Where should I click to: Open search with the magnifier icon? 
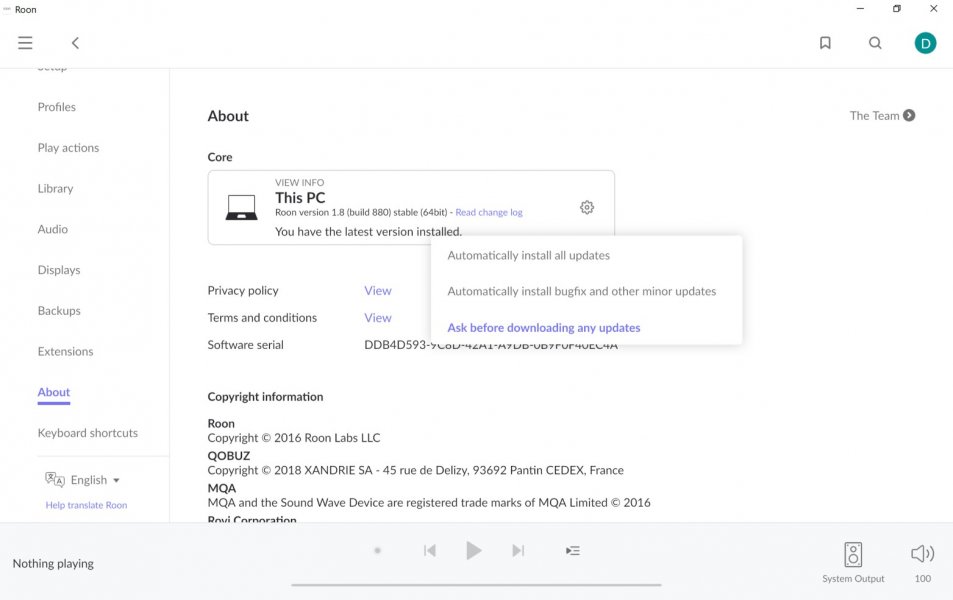click(875, 43)
